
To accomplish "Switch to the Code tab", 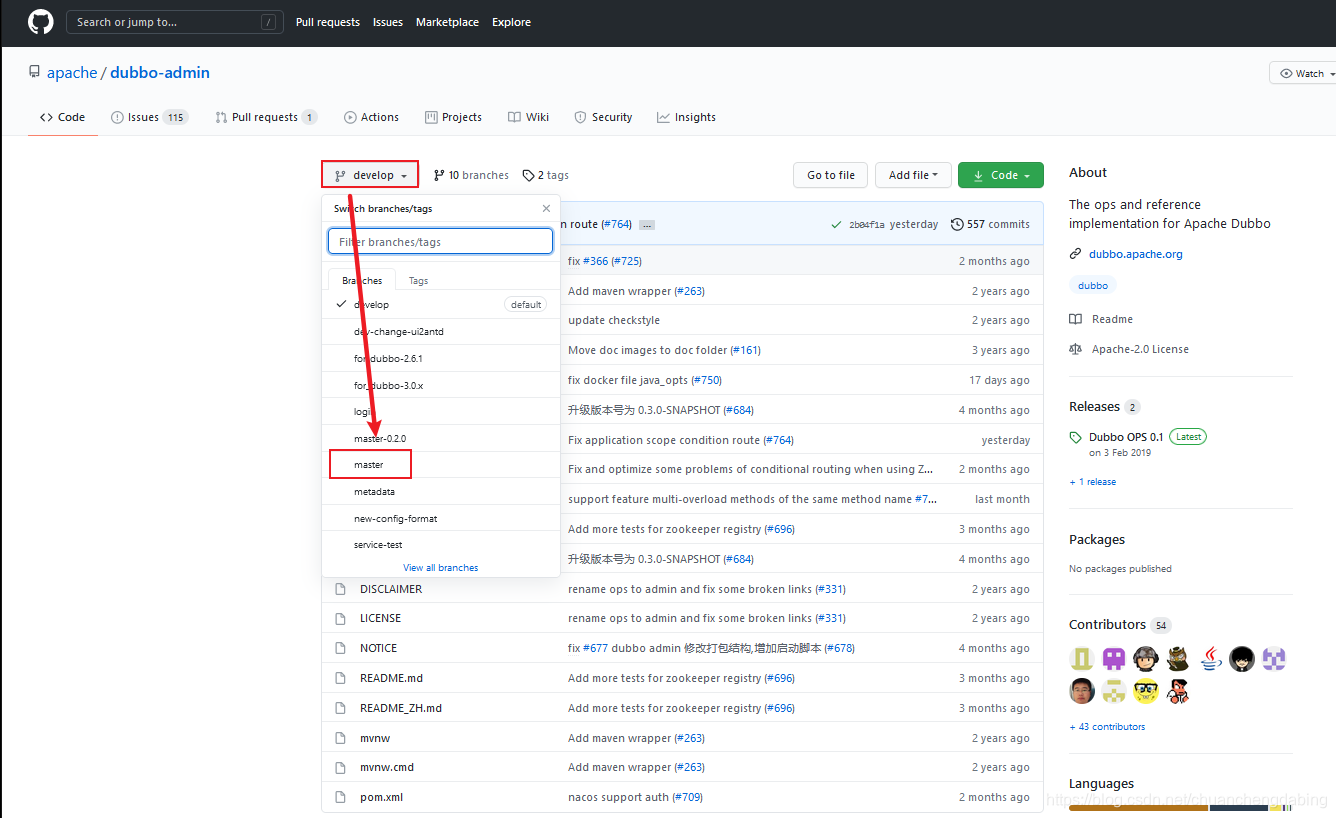I will pos(62,117).
